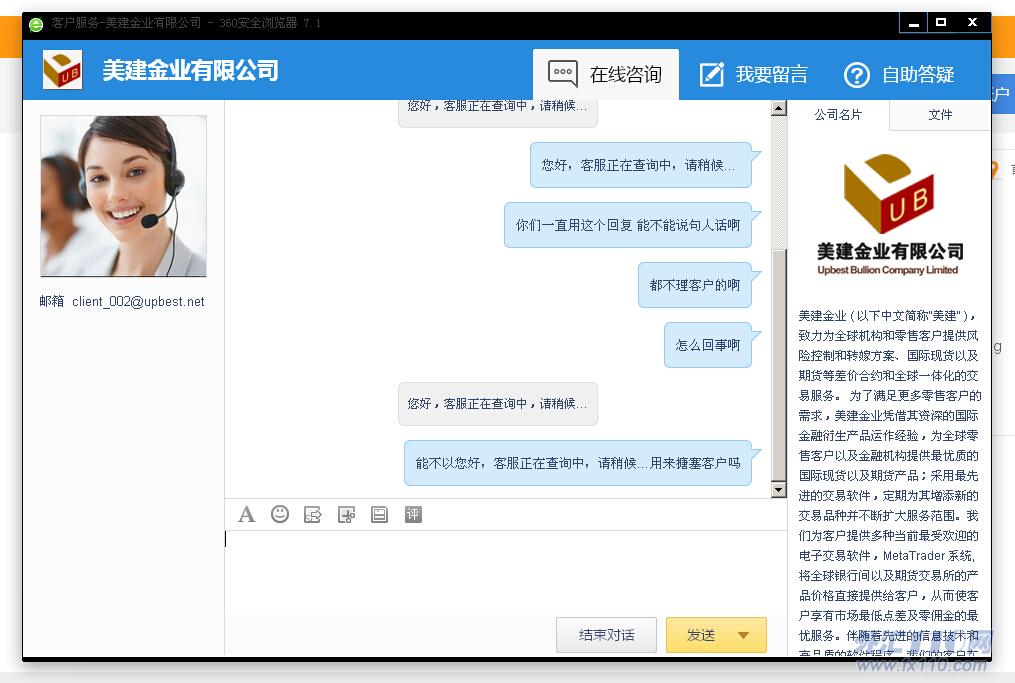Click the message 都不理客户的啊
1015x683 pixels.
[695, 285]
